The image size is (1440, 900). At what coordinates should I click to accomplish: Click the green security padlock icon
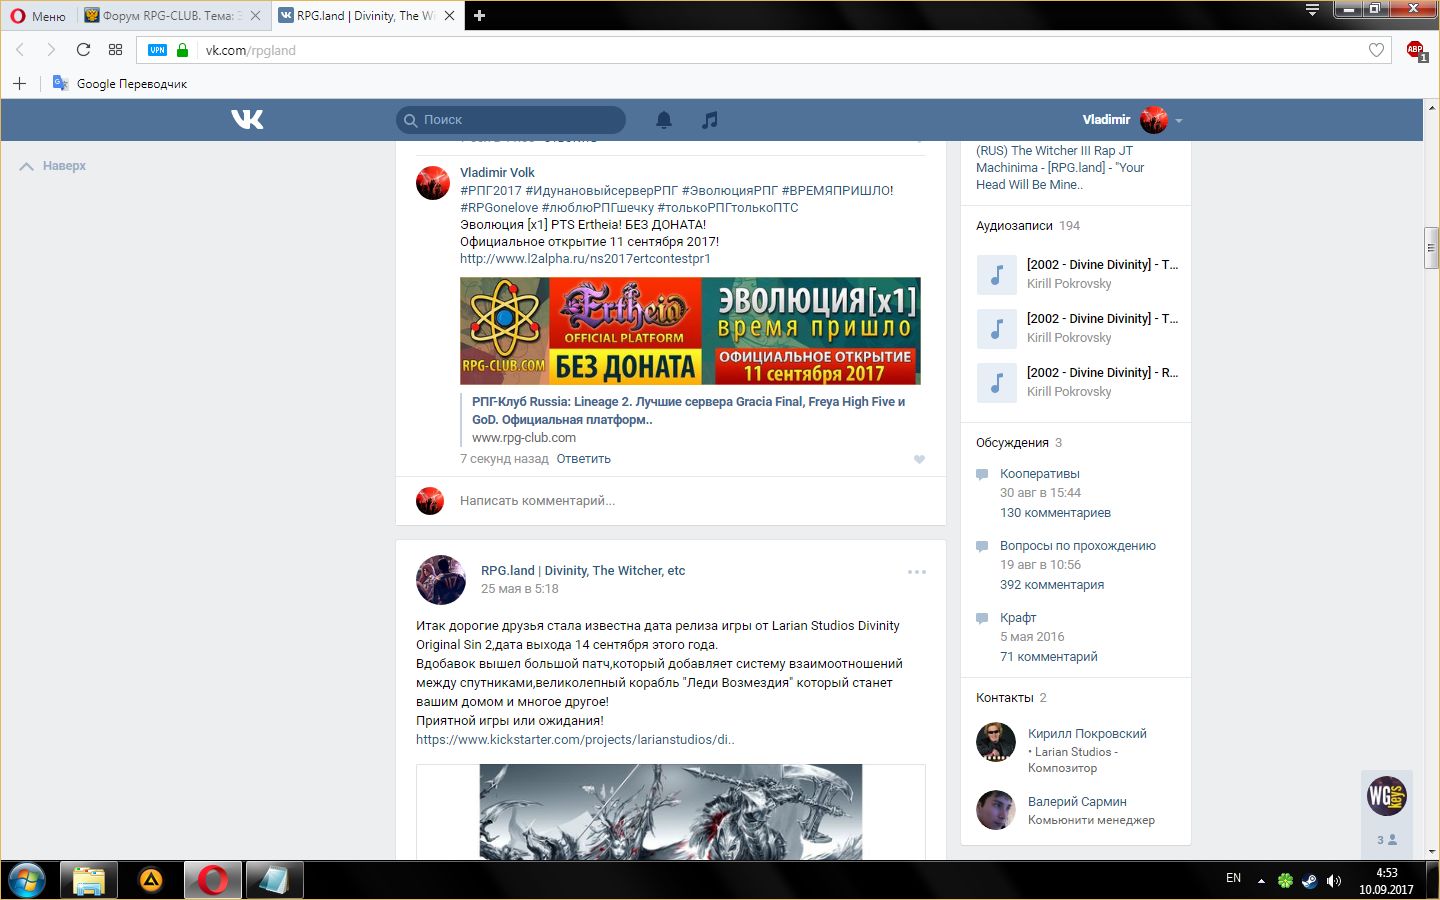point(182,50)
